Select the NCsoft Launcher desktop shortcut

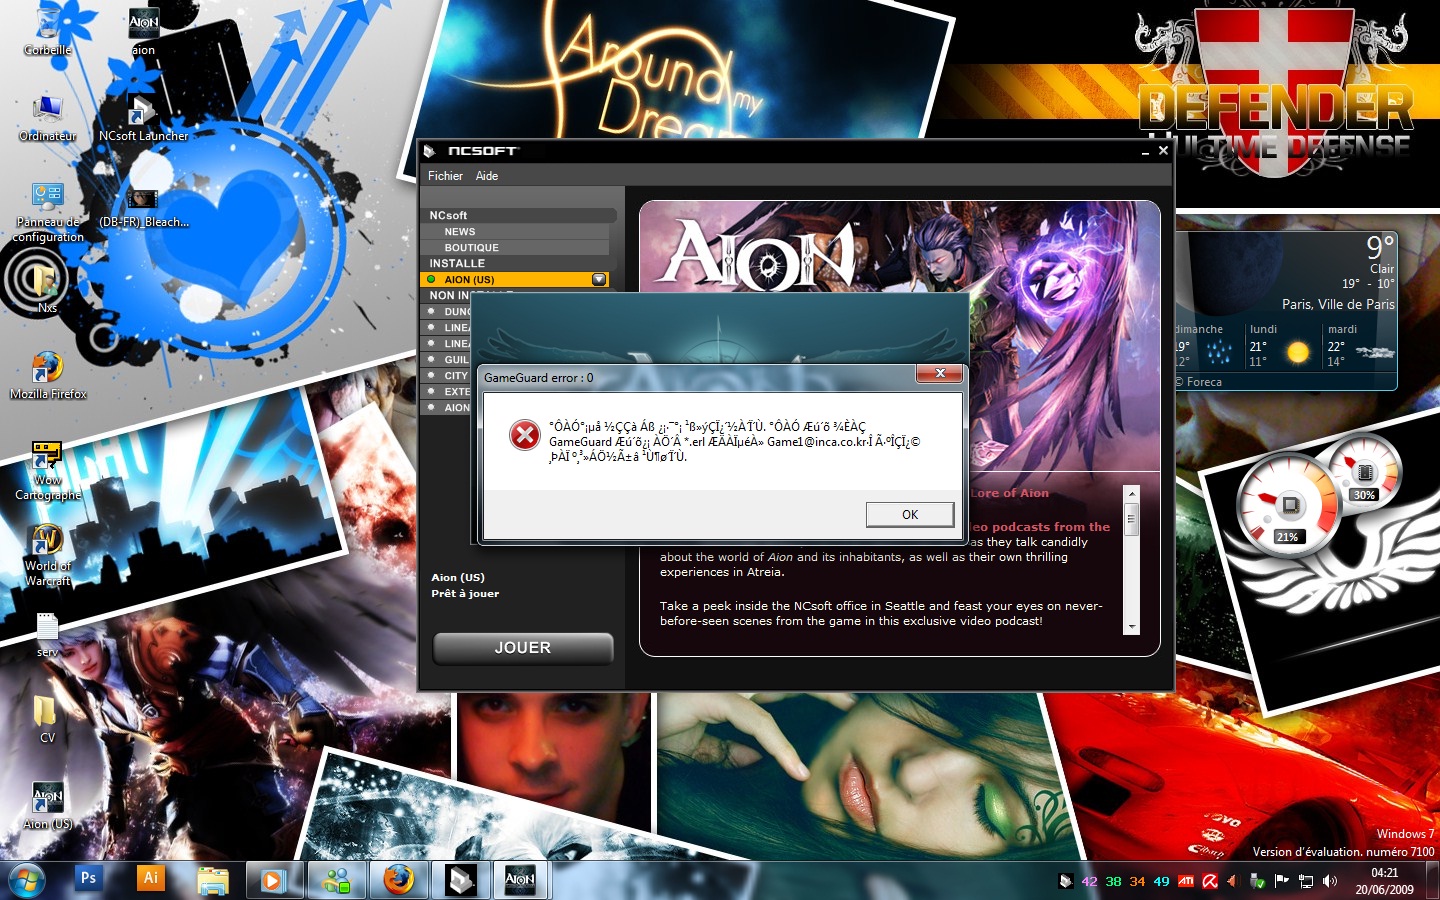[x=143, y=118]
